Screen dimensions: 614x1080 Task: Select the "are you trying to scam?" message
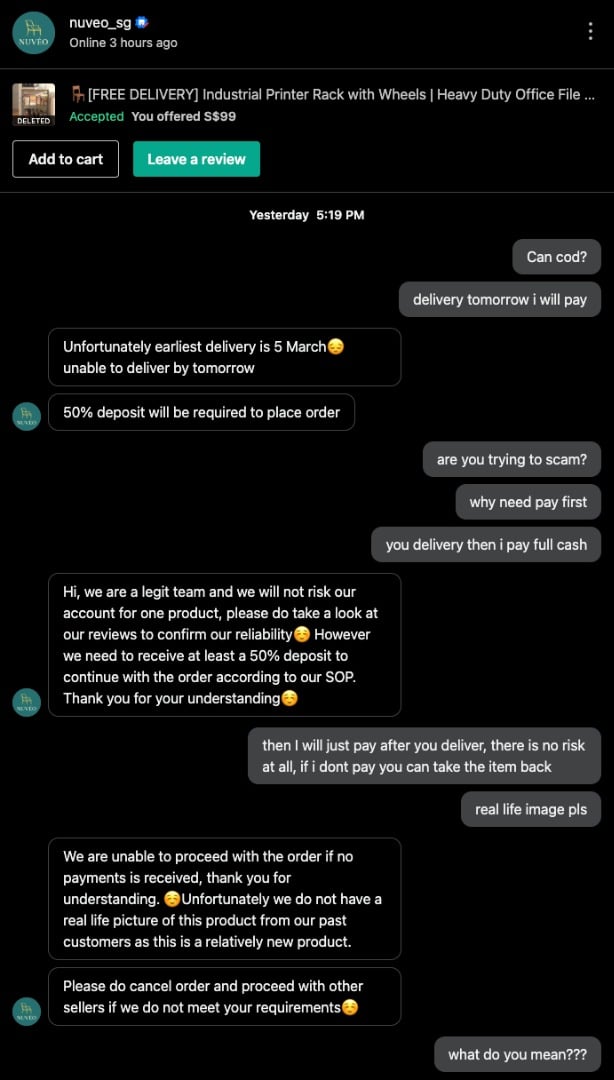coord(511,460)
